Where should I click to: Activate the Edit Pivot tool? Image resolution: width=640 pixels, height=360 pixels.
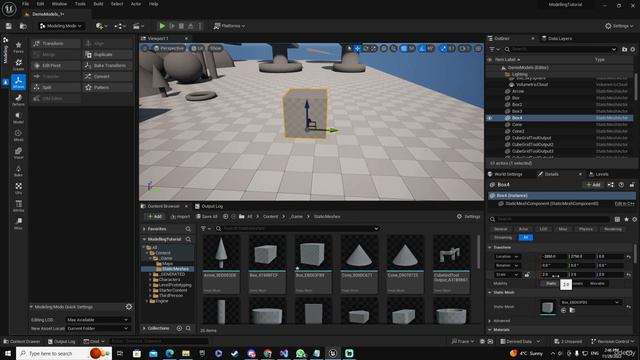coord(56,65)
